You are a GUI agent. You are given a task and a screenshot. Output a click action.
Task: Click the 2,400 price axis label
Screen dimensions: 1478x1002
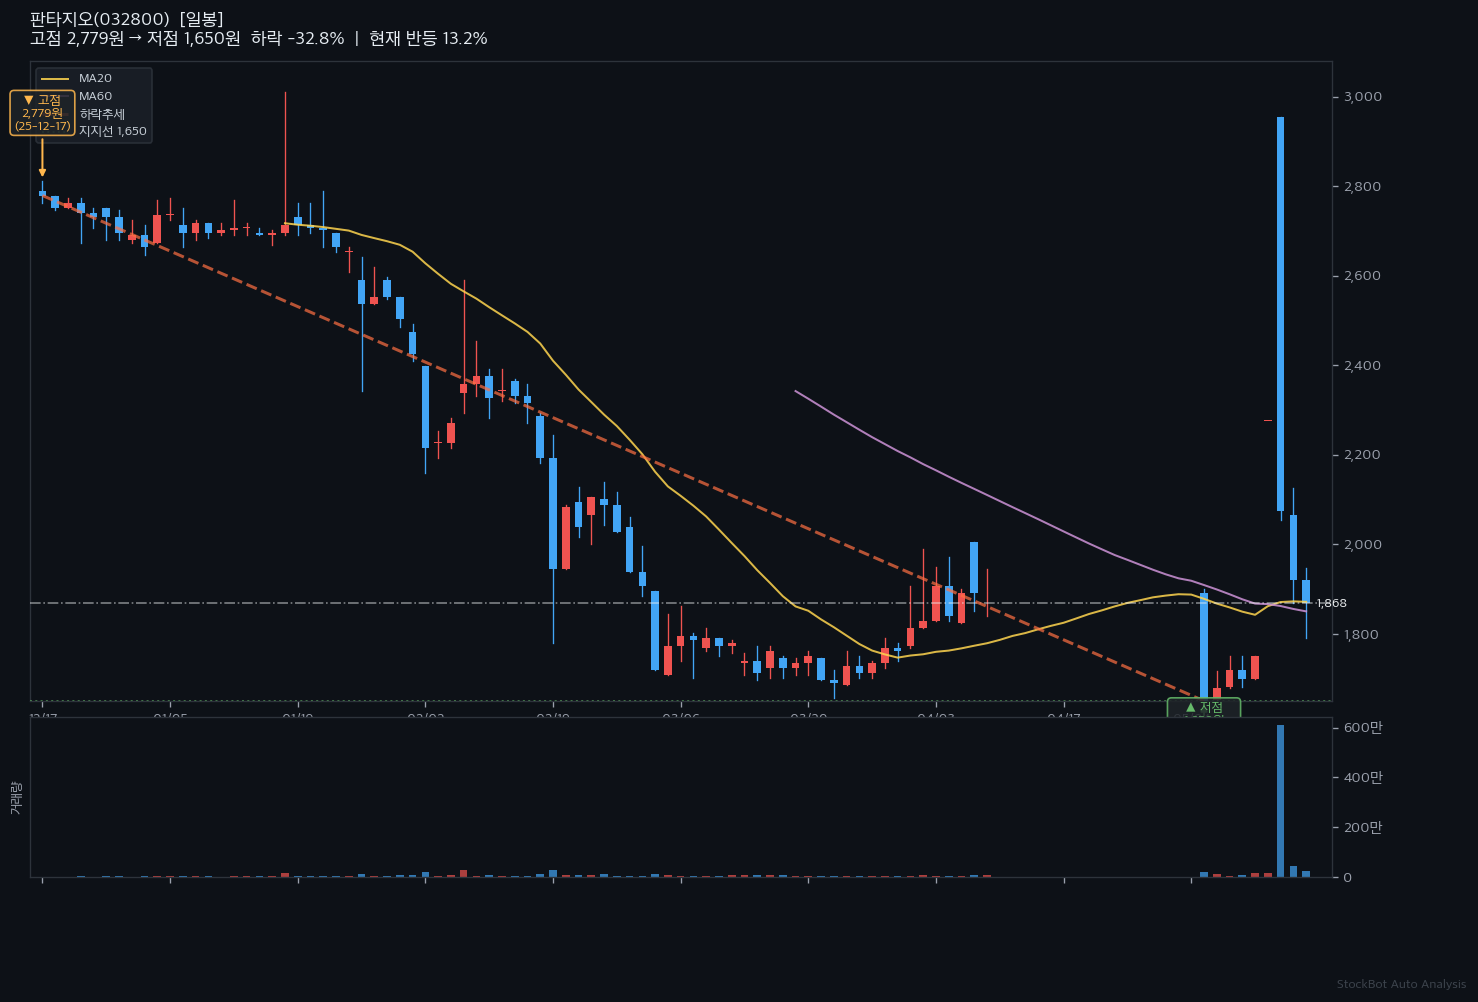(1363, 366)
